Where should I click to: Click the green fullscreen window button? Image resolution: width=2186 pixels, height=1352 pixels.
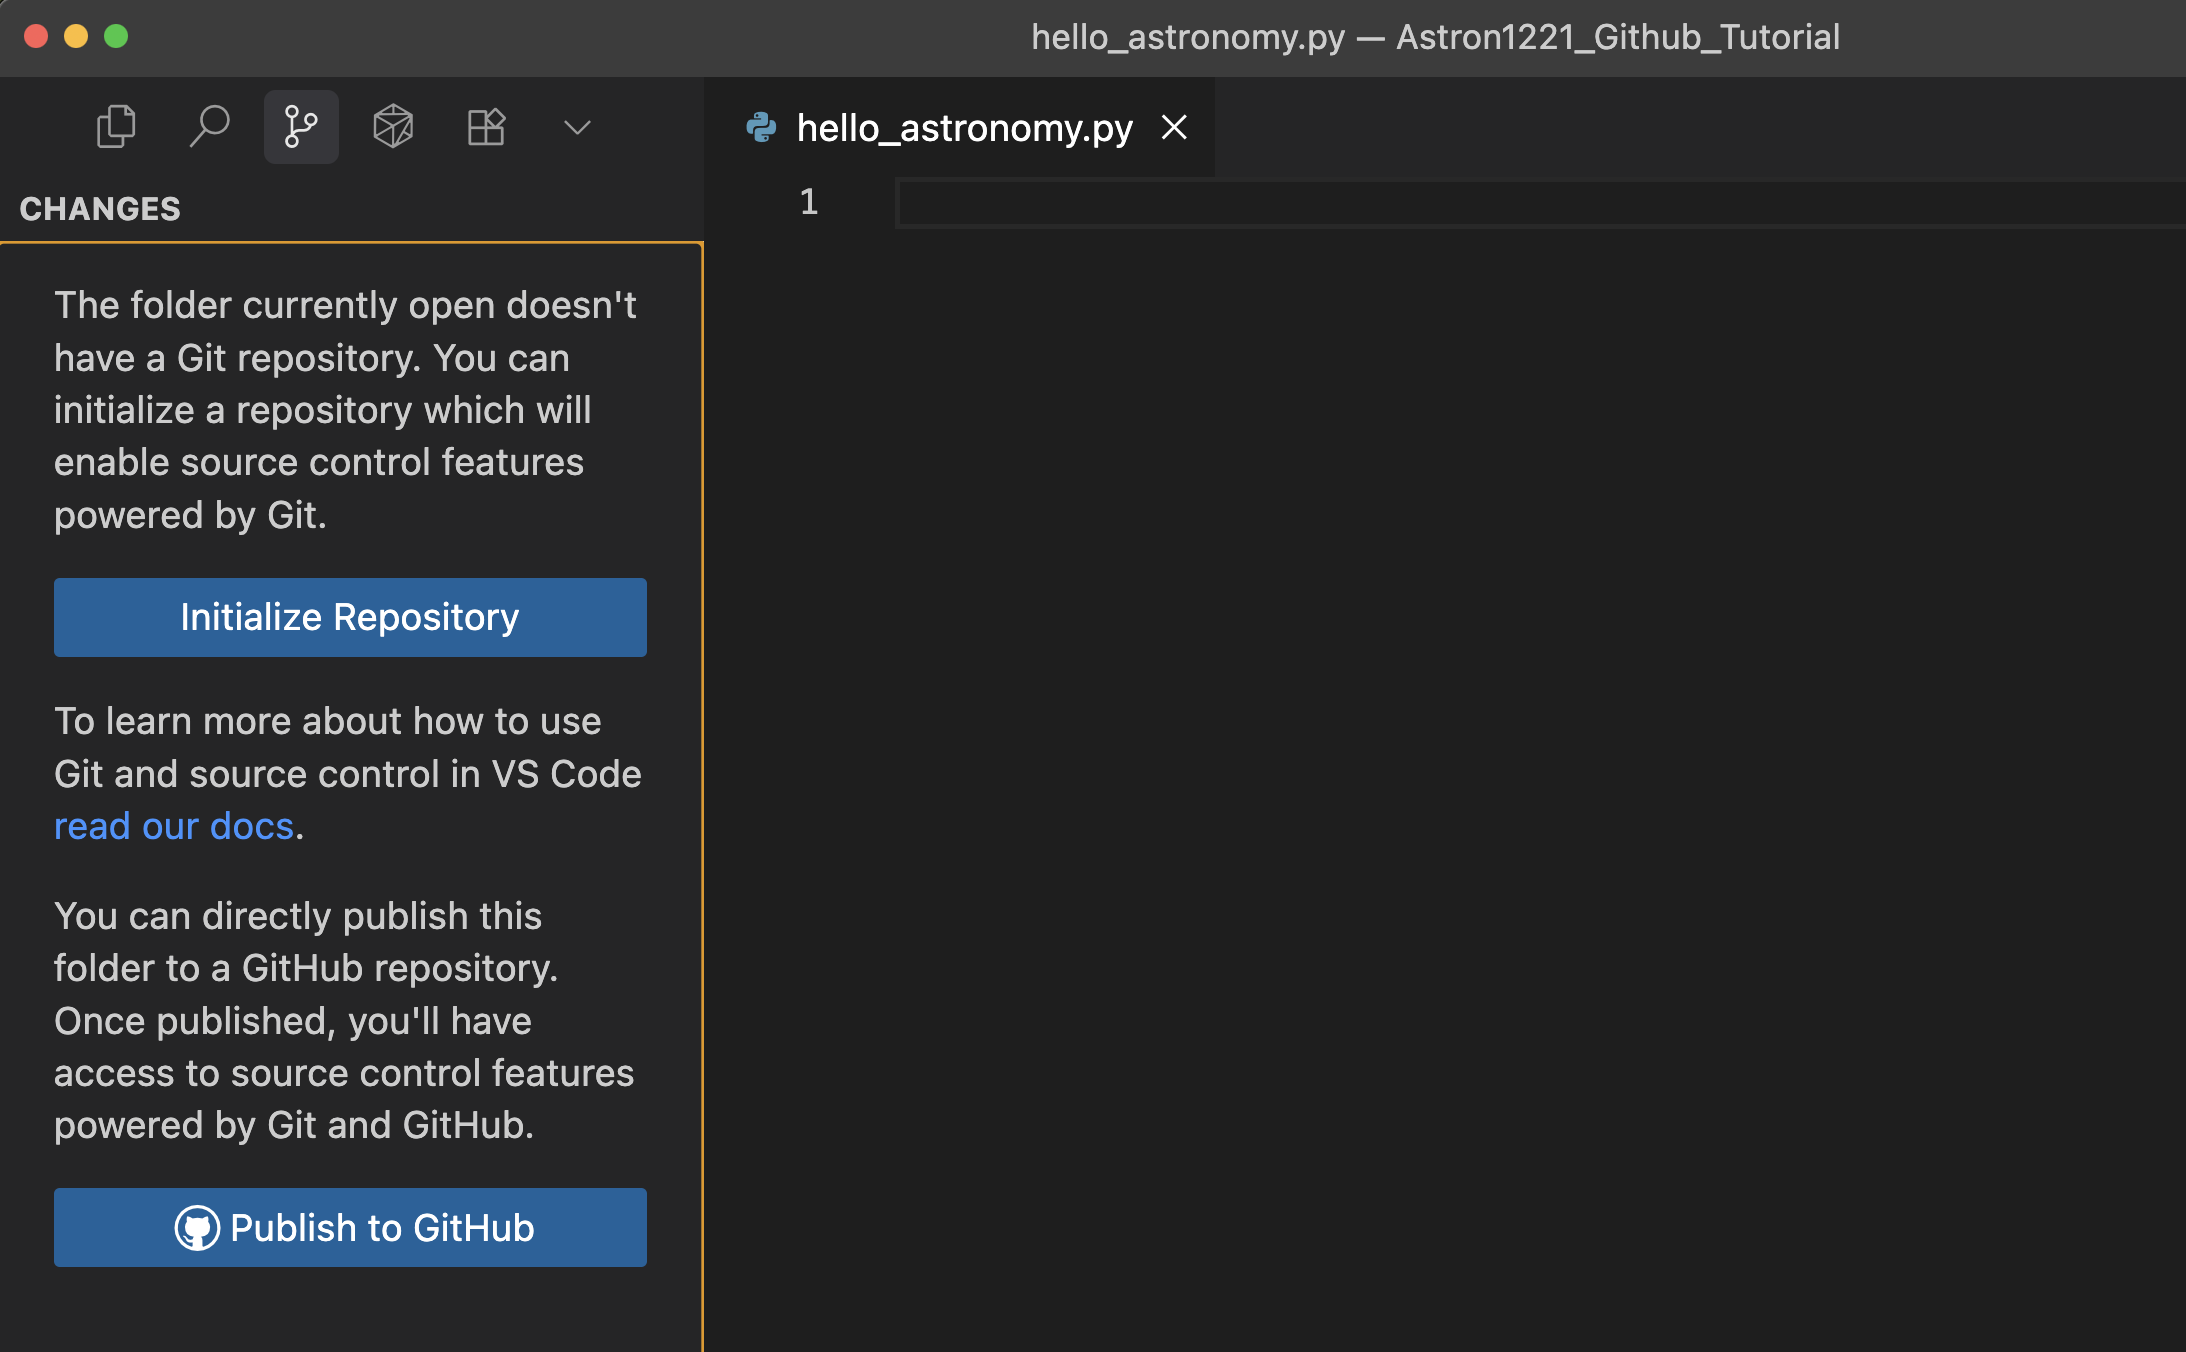click(116, 36)
